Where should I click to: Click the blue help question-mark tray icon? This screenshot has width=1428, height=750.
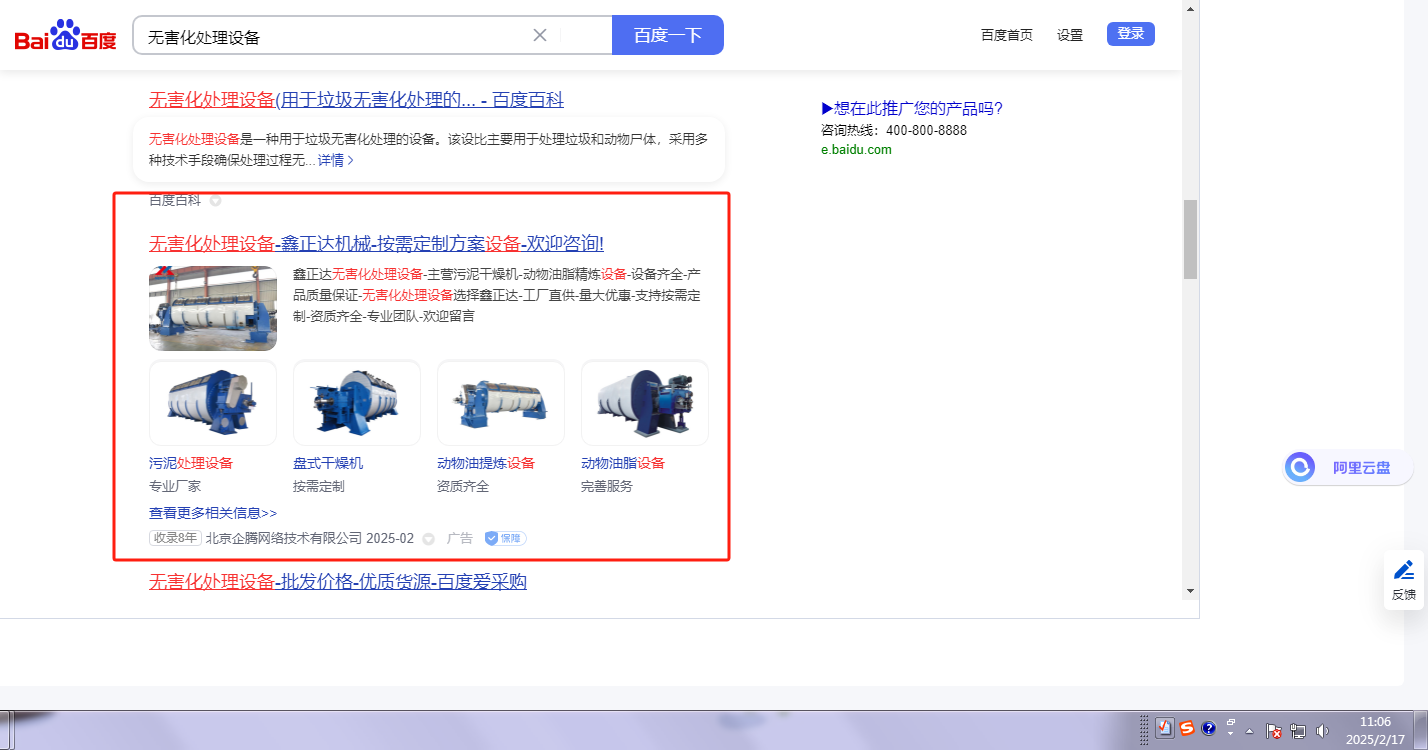[1208, 729]
